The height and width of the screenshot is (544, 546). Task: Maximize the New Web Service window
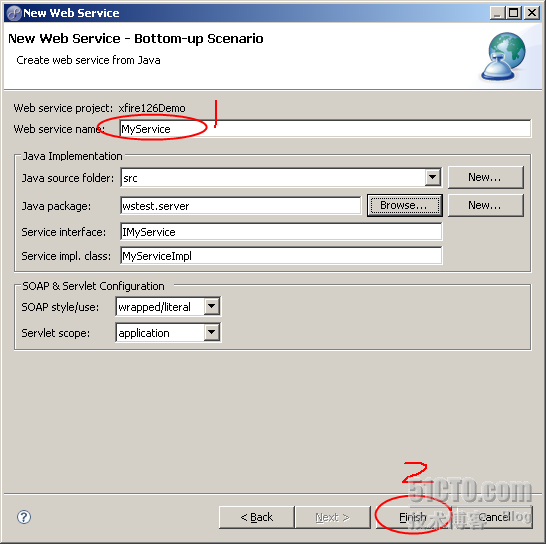tap(514, 13)
